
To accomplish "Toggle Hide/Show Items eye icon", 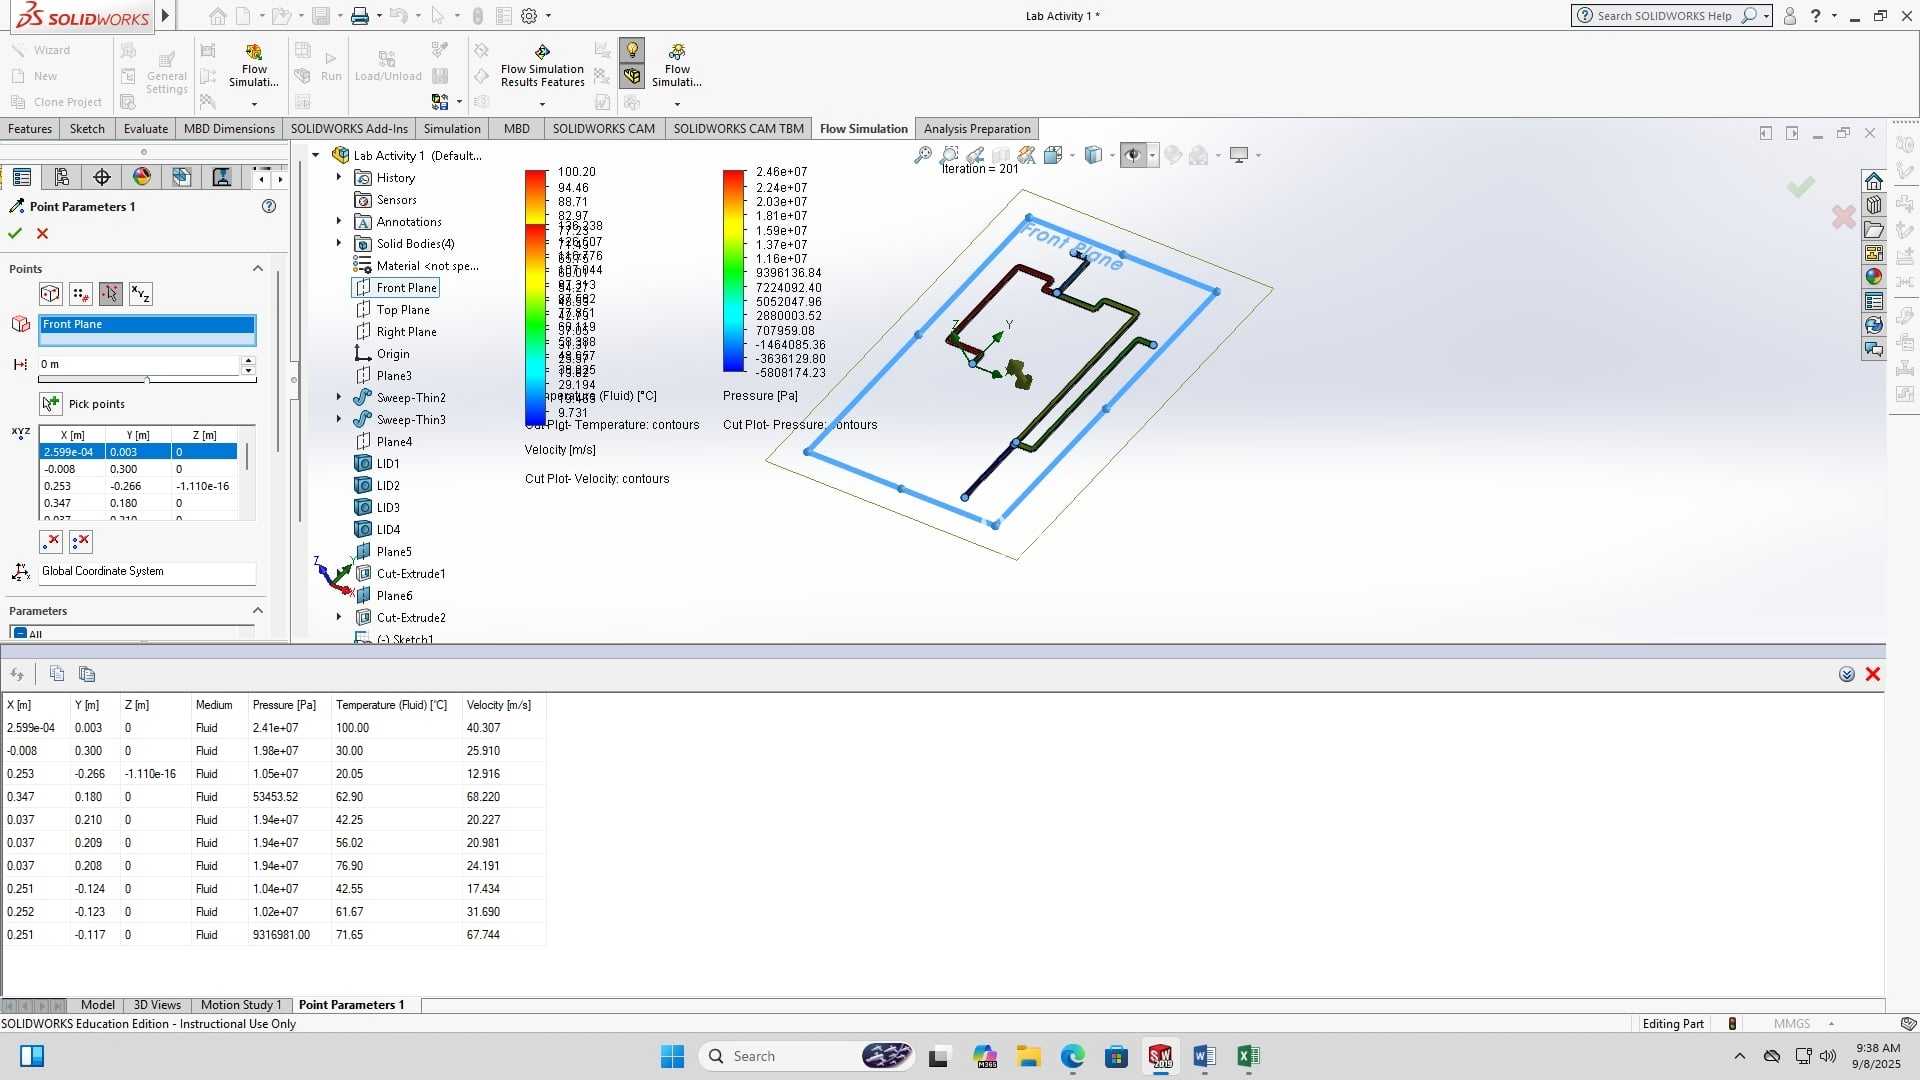I will [1133, 155].
